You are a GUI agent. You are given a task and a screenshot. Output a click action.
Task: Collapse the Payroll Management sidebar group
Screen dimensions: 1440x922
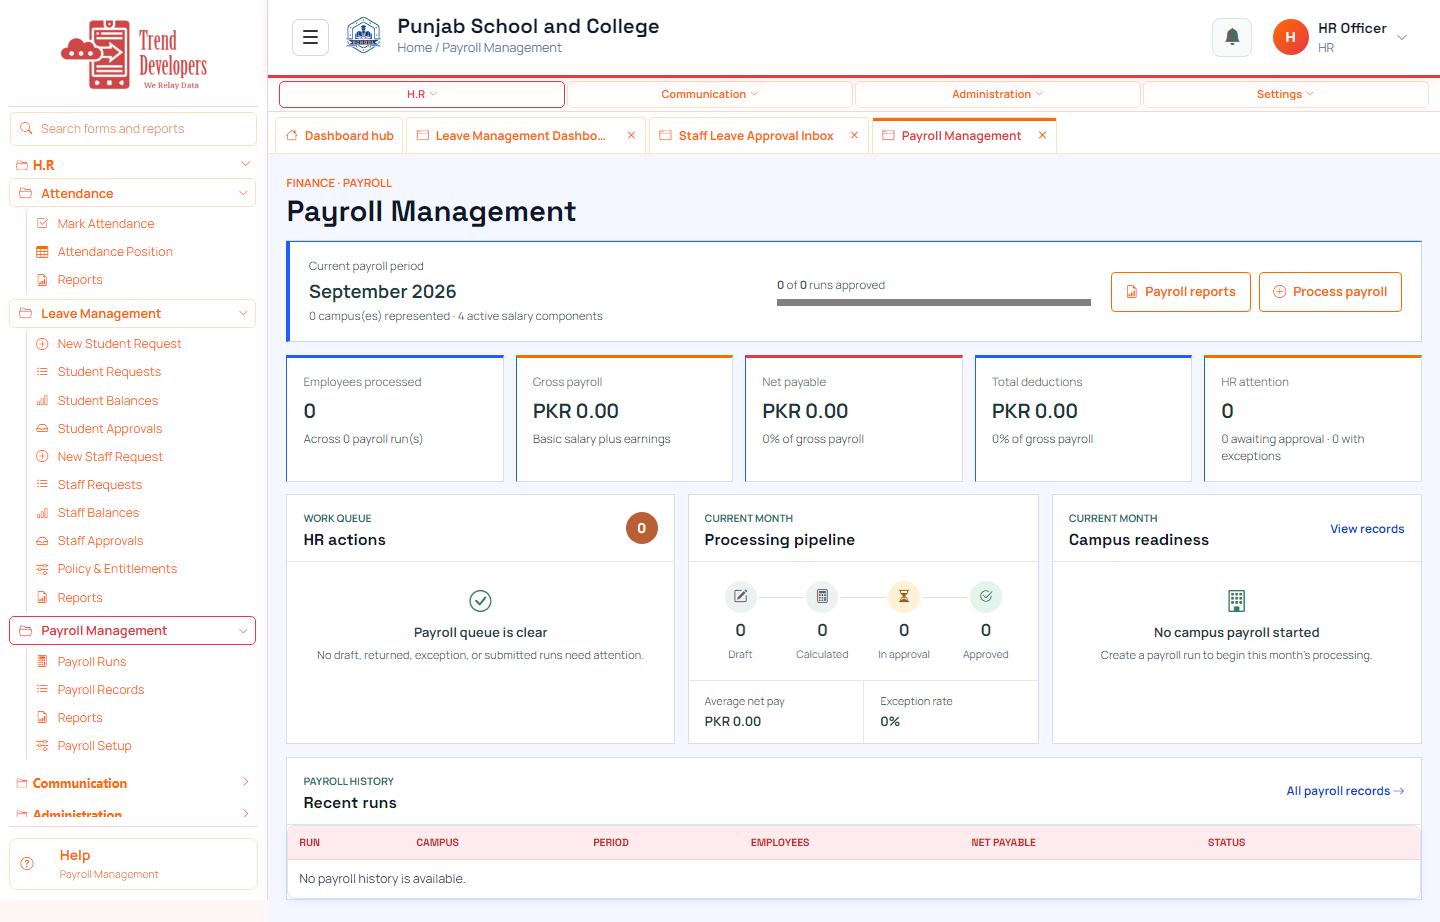243,631
